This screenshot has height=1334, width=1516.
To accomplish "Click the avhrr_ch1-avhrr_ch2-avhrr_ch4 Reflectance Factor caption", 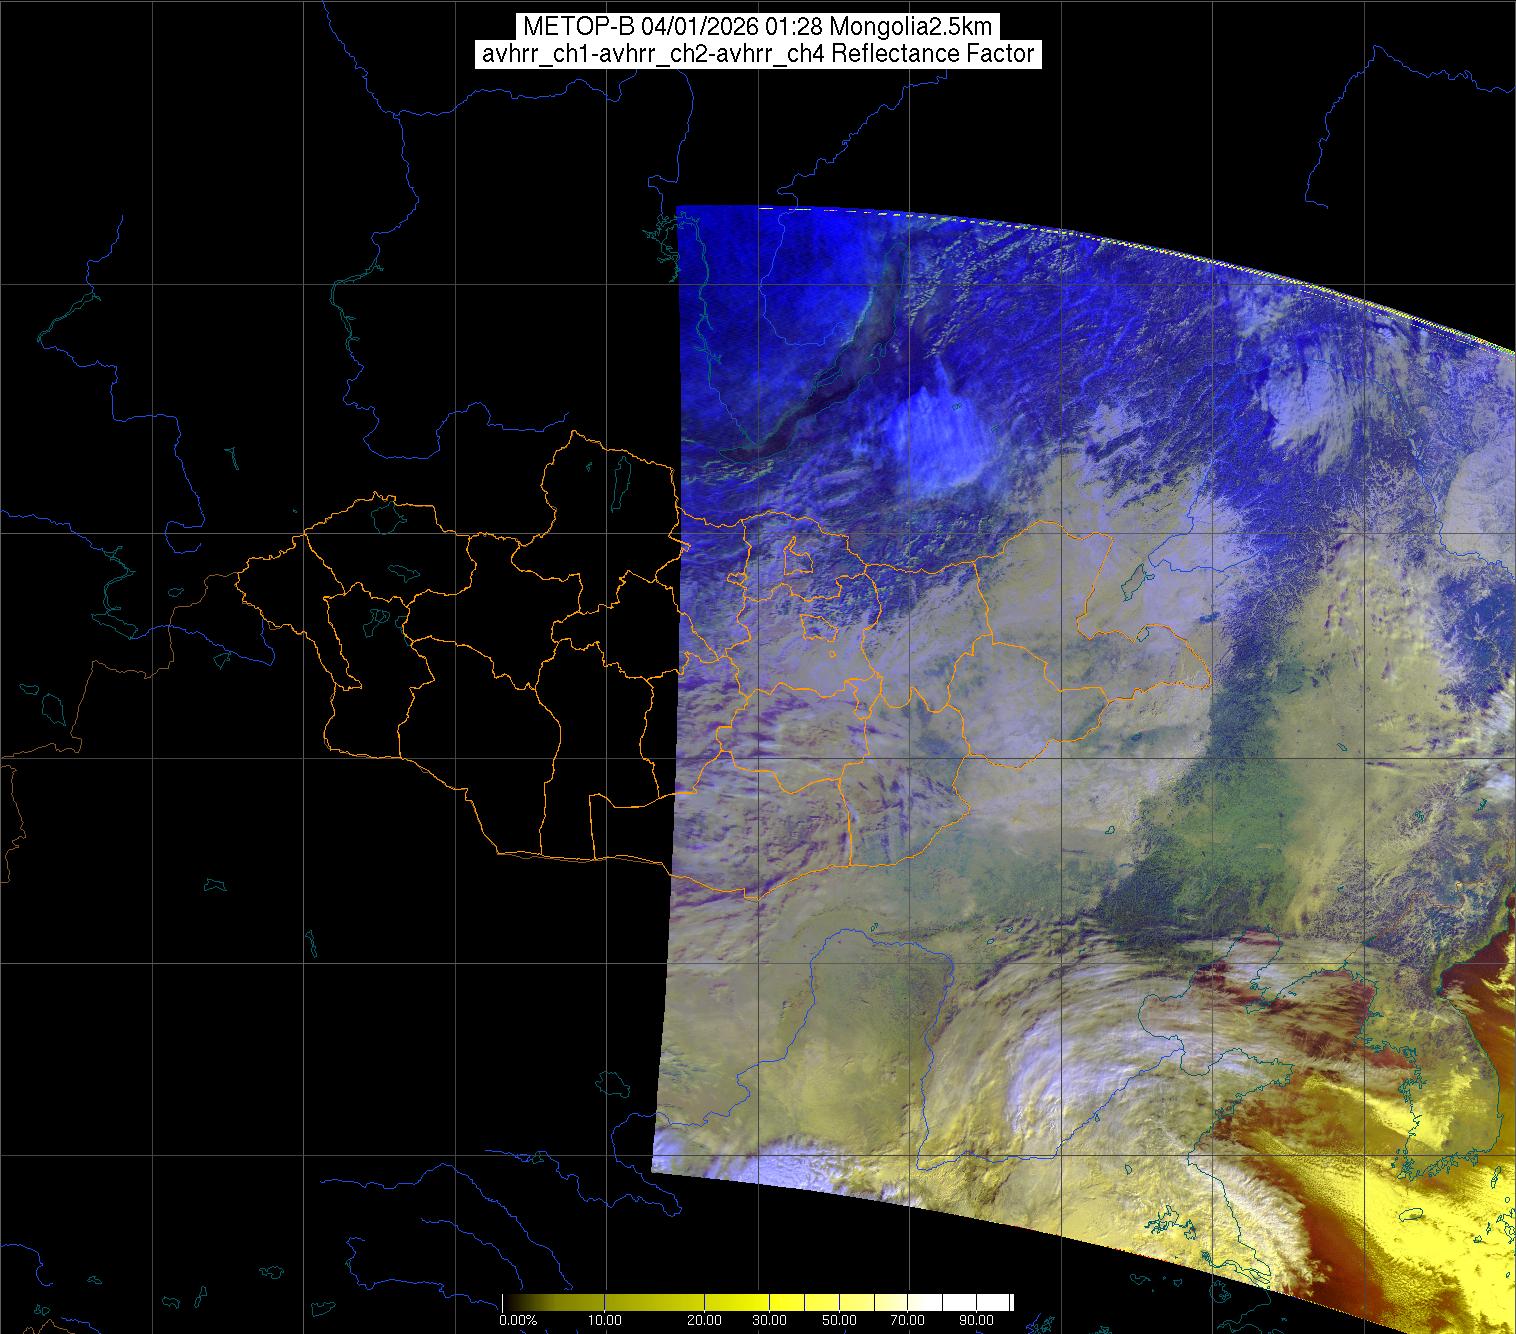I will [x=757, y=54].
